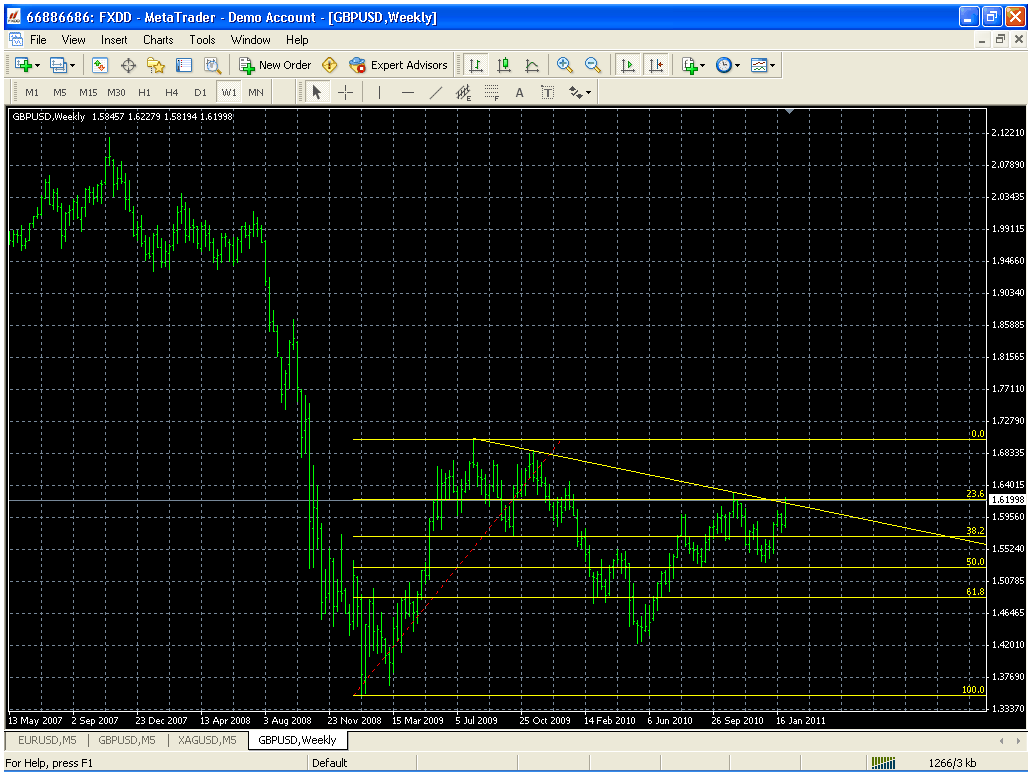Expand the indicators list dropdown
Screen dimensions: 1032x776
[703, 65]
